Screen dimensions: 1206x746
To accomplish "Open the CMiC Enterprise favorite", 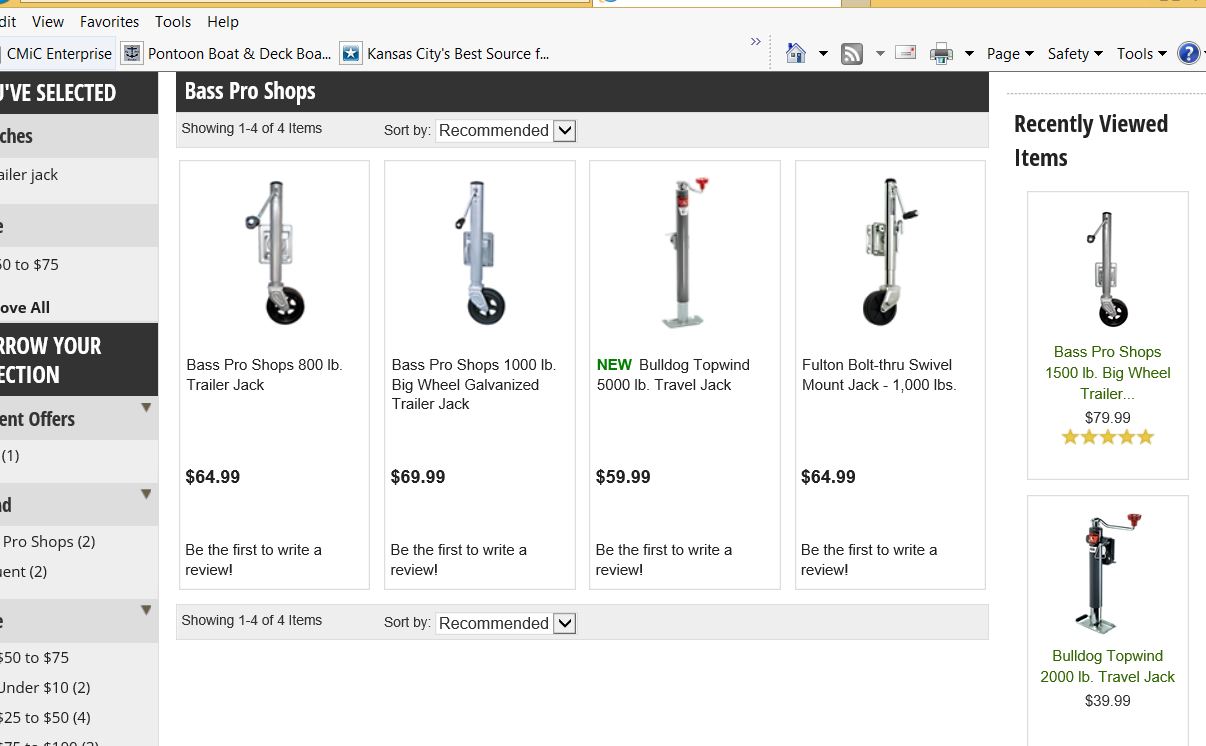I will coord(58,54).
